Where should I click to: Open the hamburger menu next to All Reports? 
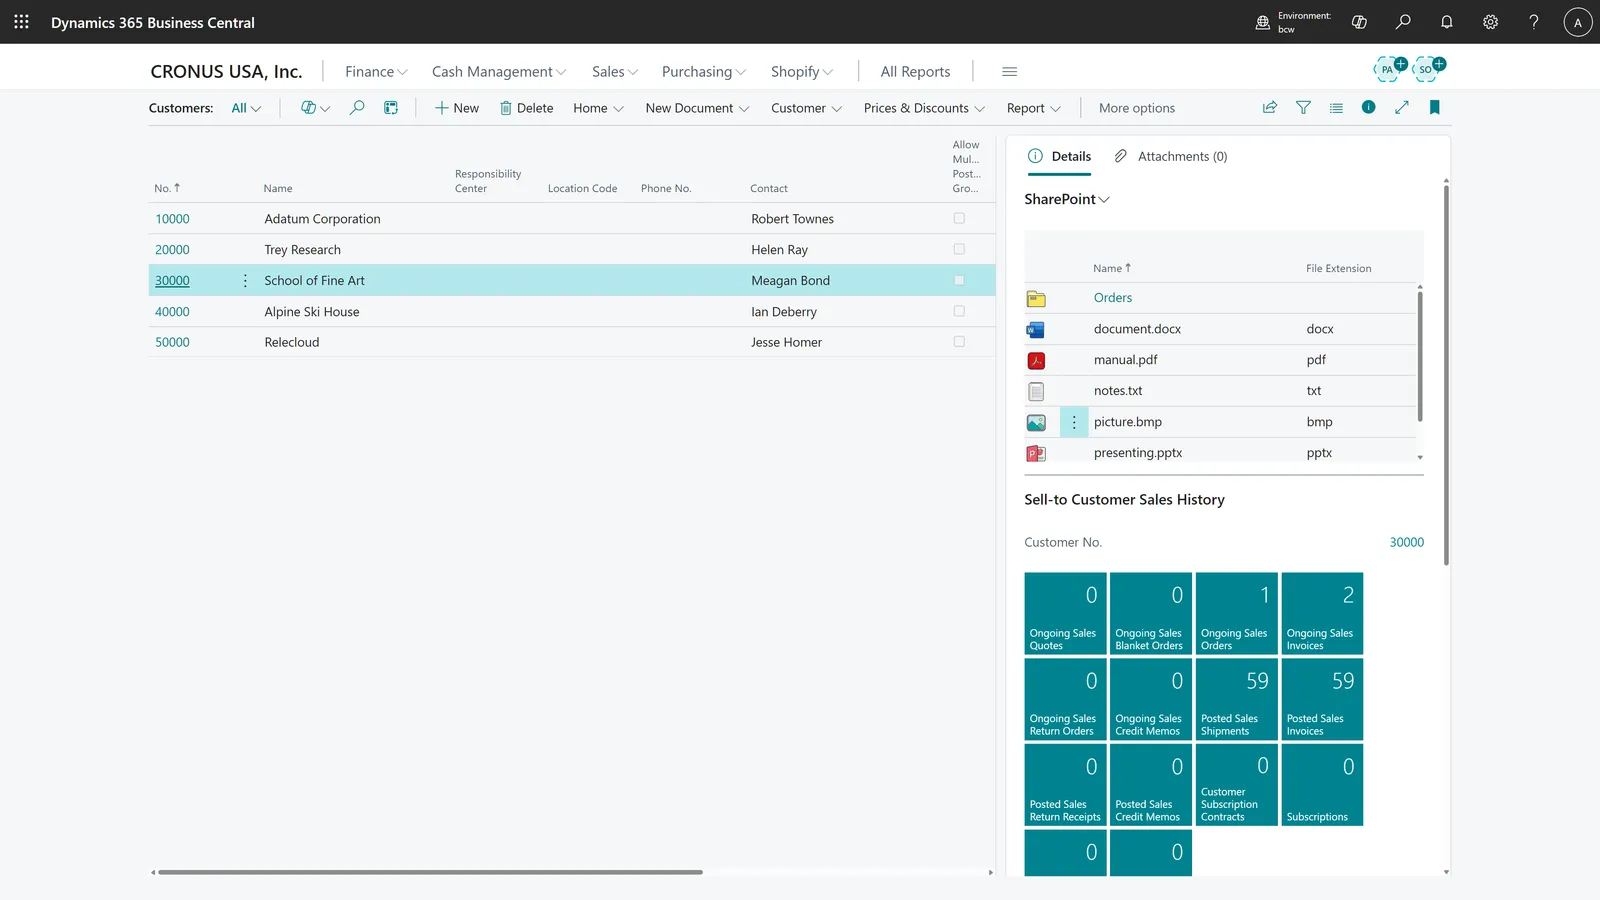(1009, 72)
